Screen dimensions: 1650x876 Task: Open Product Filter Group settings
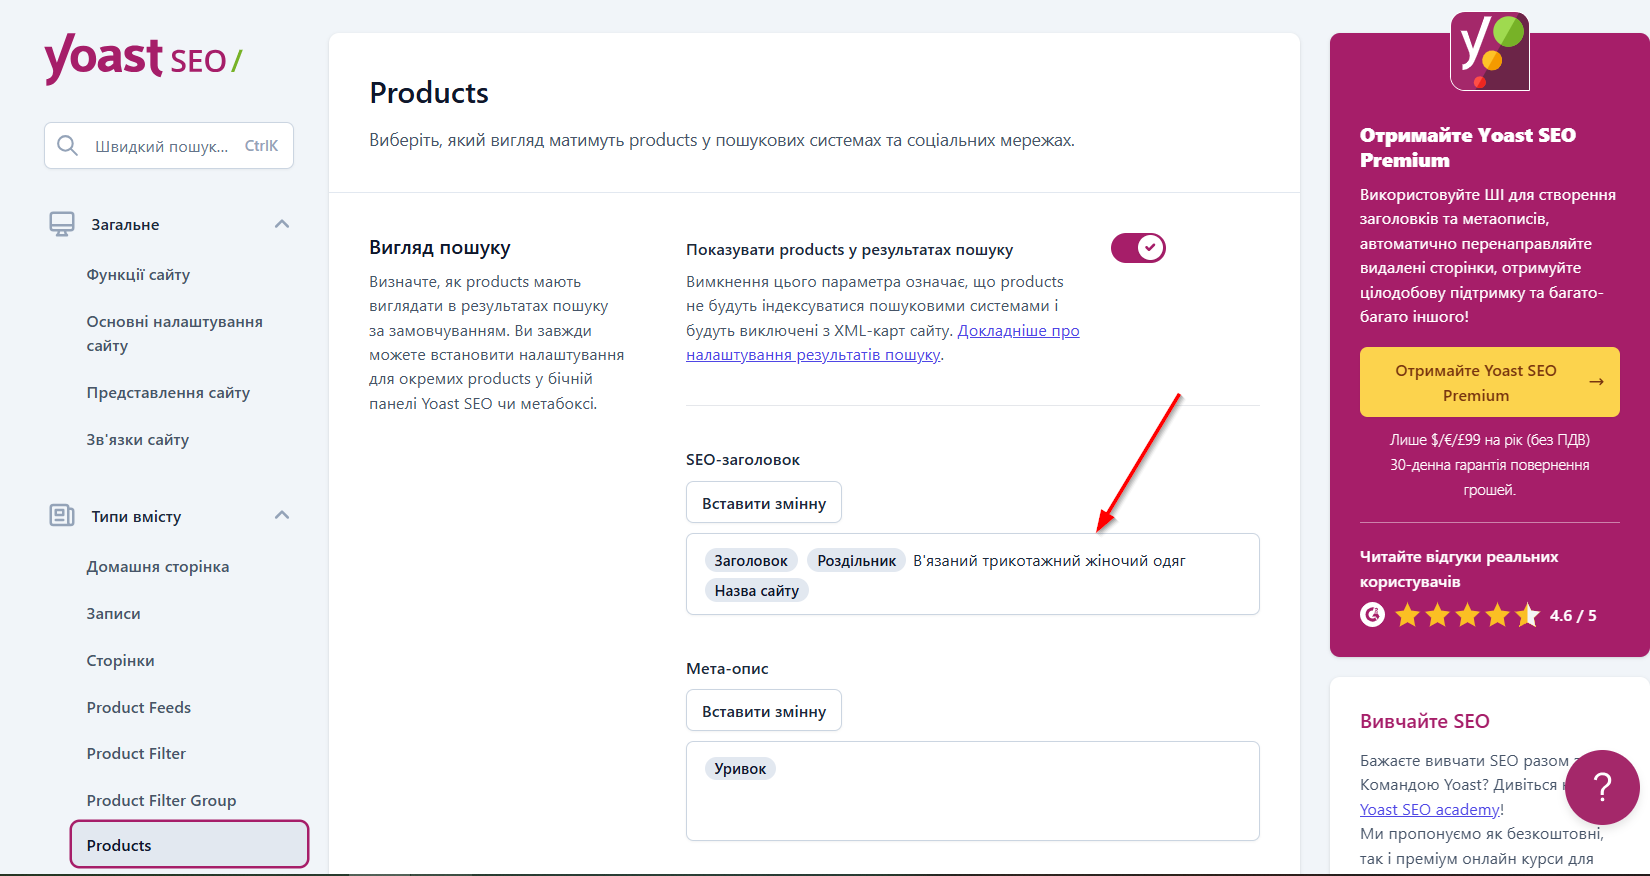tap(162, 801)
